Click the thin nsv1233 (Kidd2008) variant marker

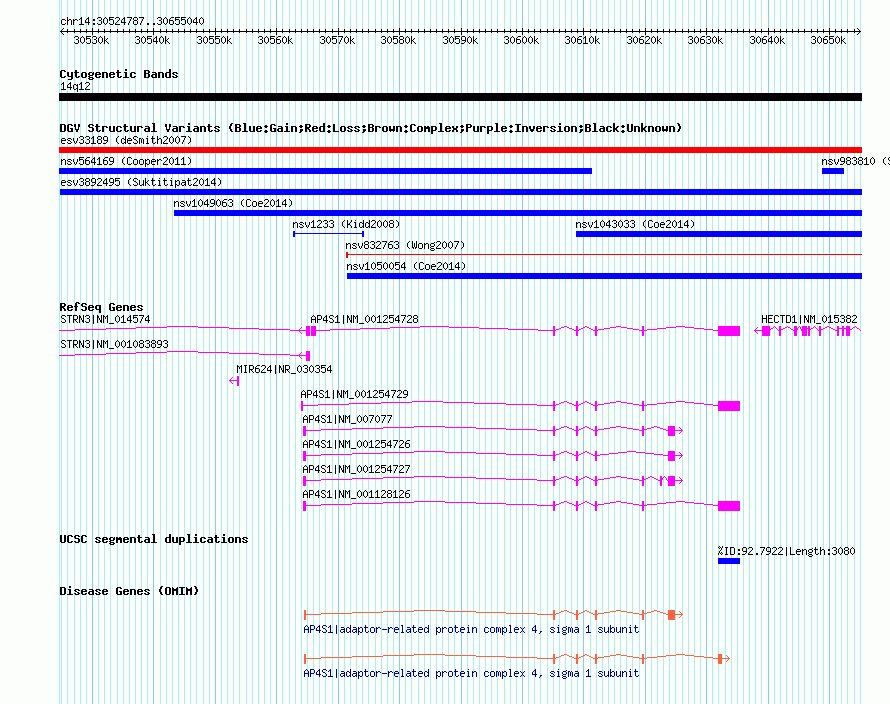(329, 233)
